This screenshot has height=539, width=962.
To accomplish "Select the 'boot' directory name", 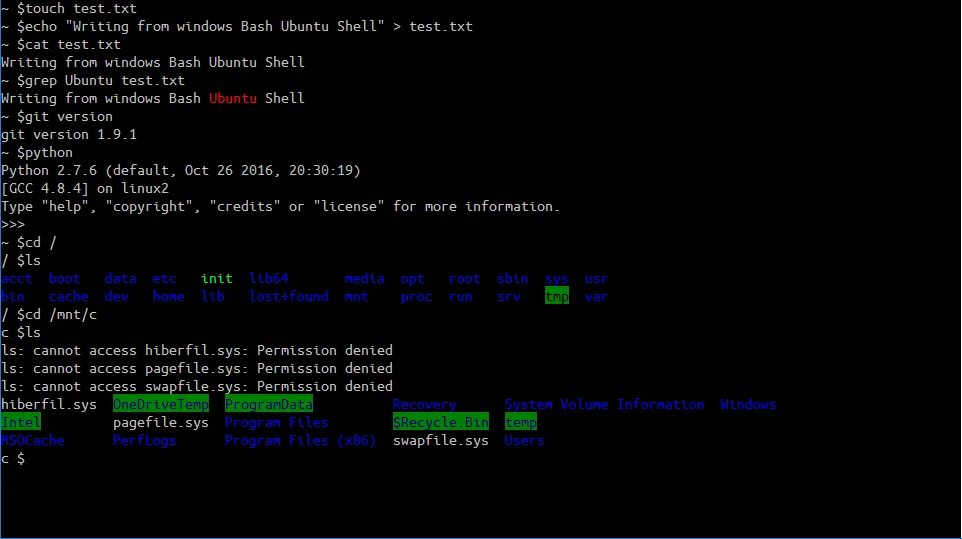I will [x=64, y=278].
